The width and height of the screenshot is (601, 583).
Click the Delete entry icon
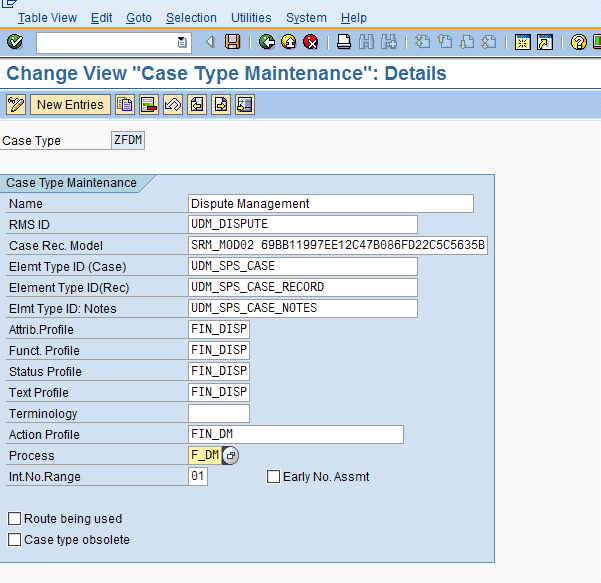click(149, 105)
